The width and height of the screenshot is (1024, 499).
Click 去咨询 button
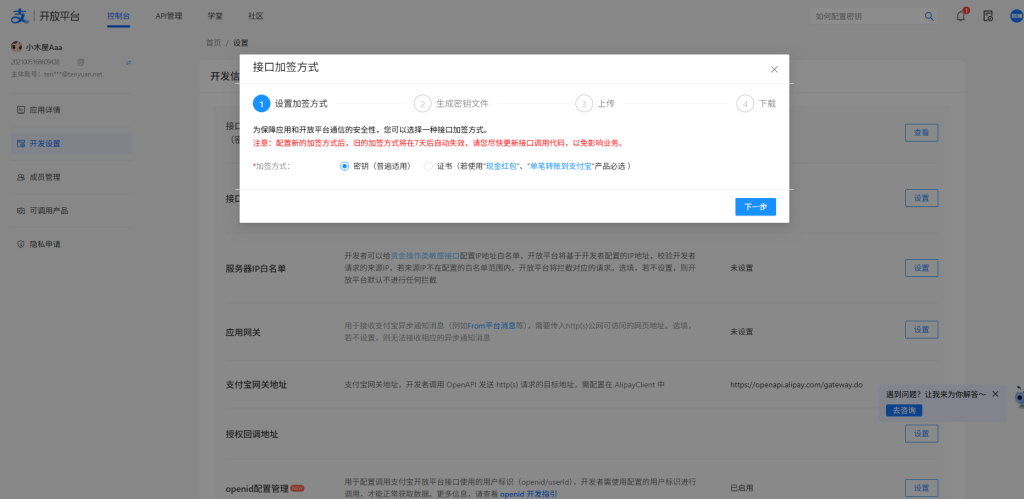point(904,411)
